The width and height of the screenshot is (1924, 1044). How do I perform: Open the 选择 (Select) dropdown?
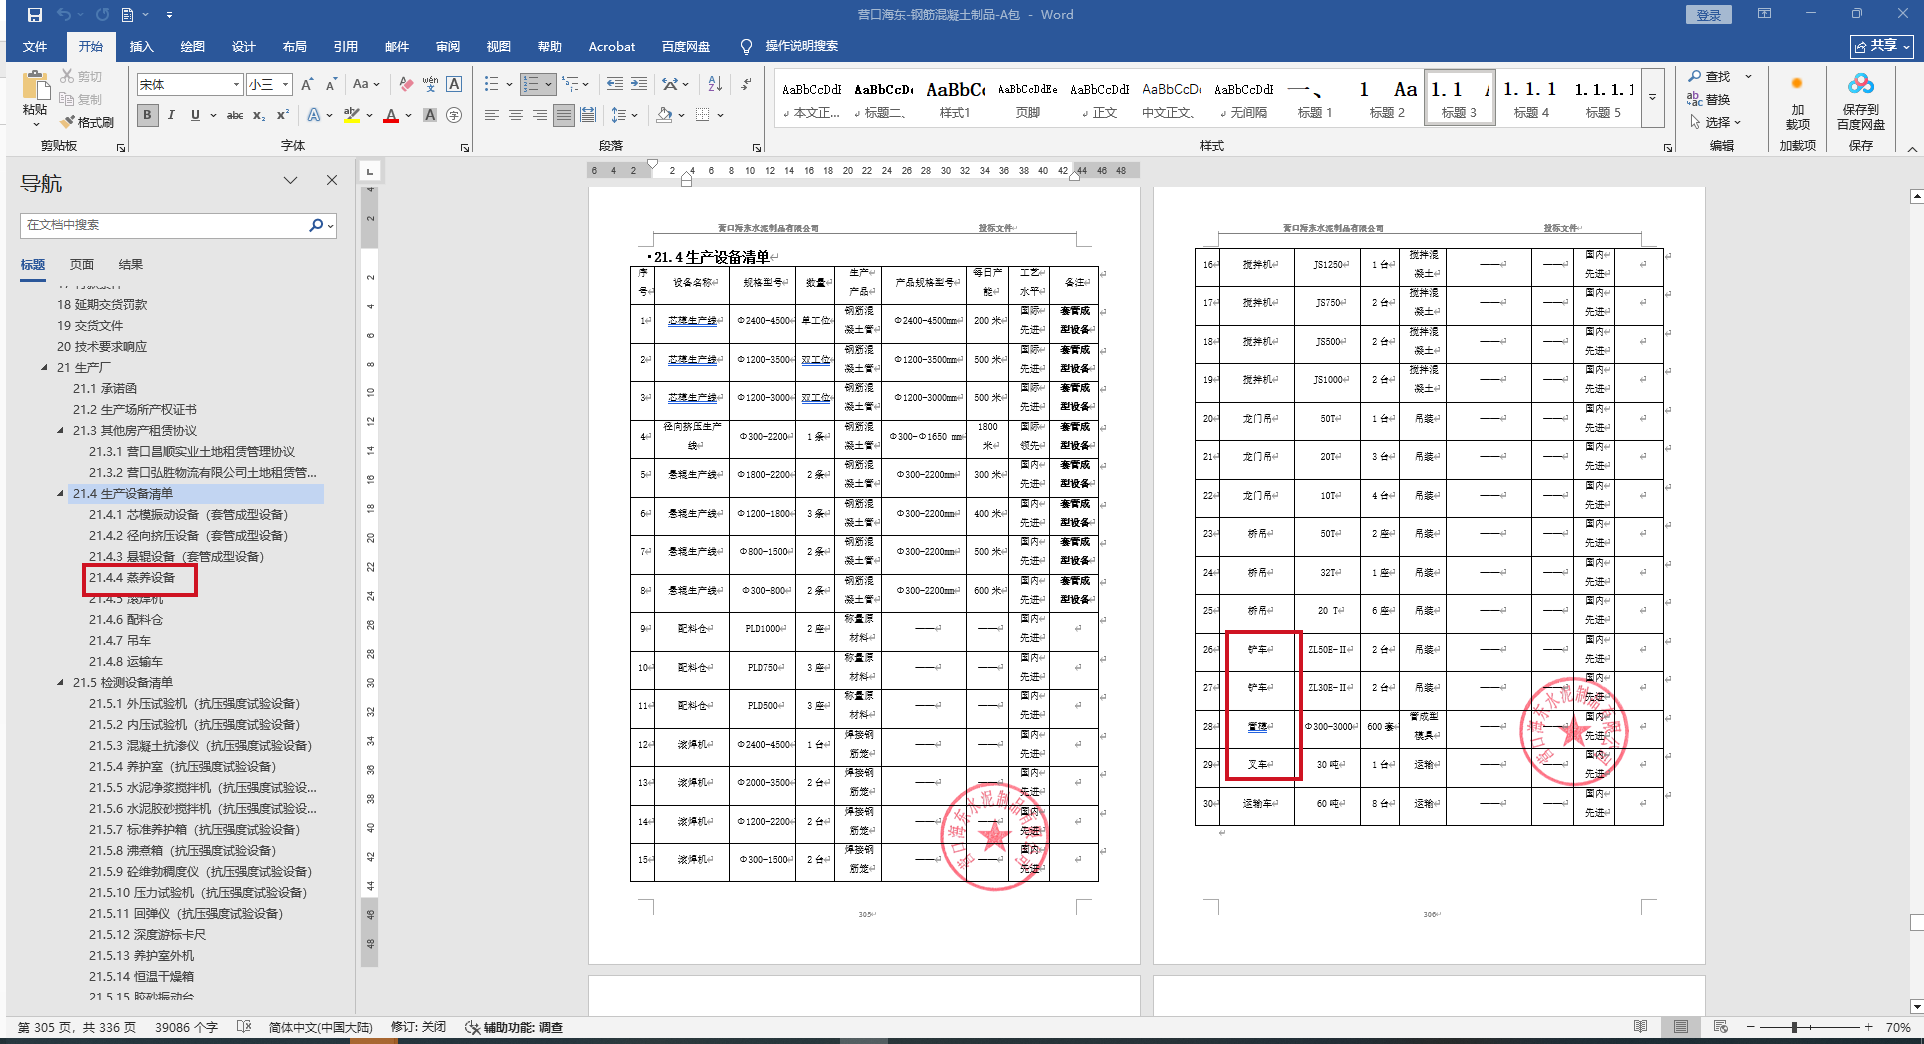[1717, 122]
